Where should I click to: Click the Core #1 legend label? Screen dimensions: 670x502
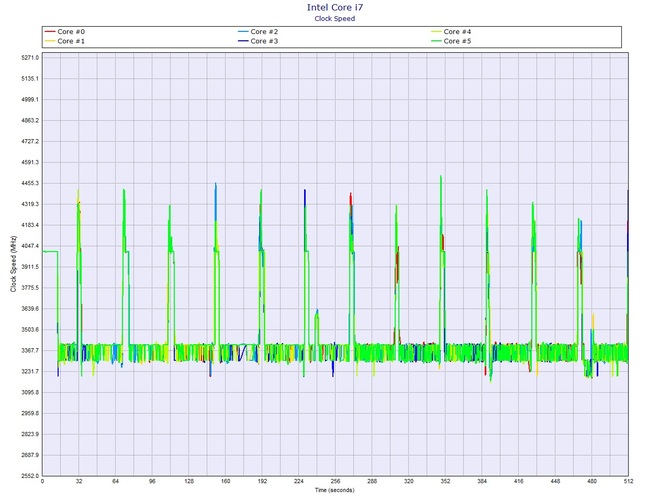pyautogui.click(x=71, y=41)
